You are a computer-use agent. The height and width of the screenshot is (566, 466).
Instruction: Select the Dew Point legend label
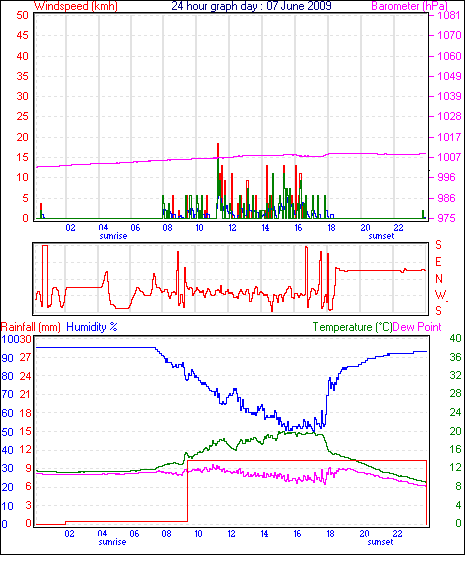(417, 327)
